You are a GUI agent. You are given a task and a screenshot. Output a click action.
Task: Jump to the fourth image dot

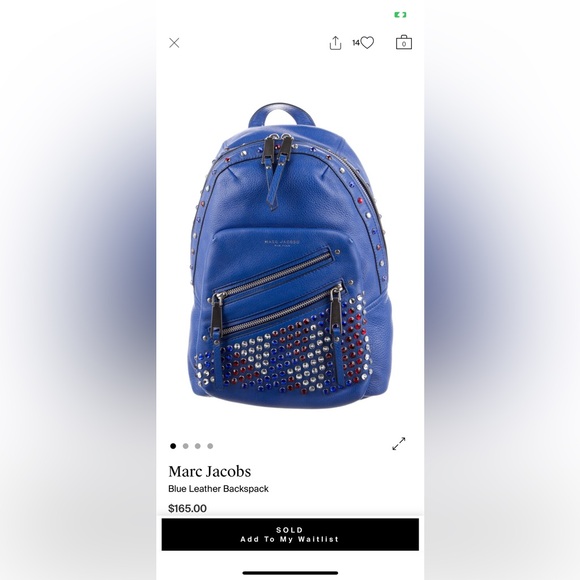[210, 446]
